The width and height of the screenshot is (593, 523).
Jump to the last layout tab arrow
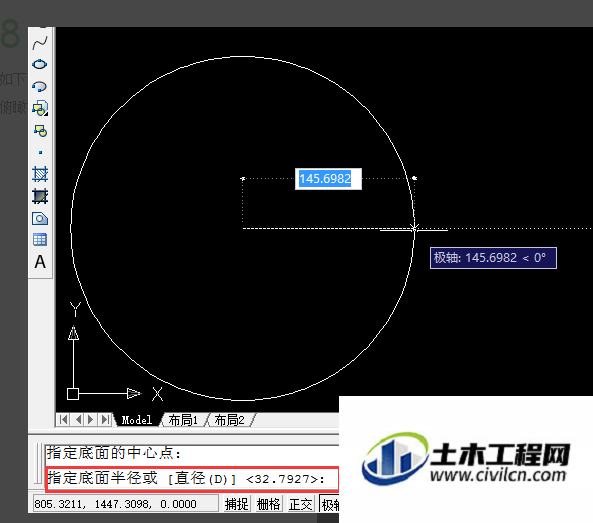coord(105,420)
